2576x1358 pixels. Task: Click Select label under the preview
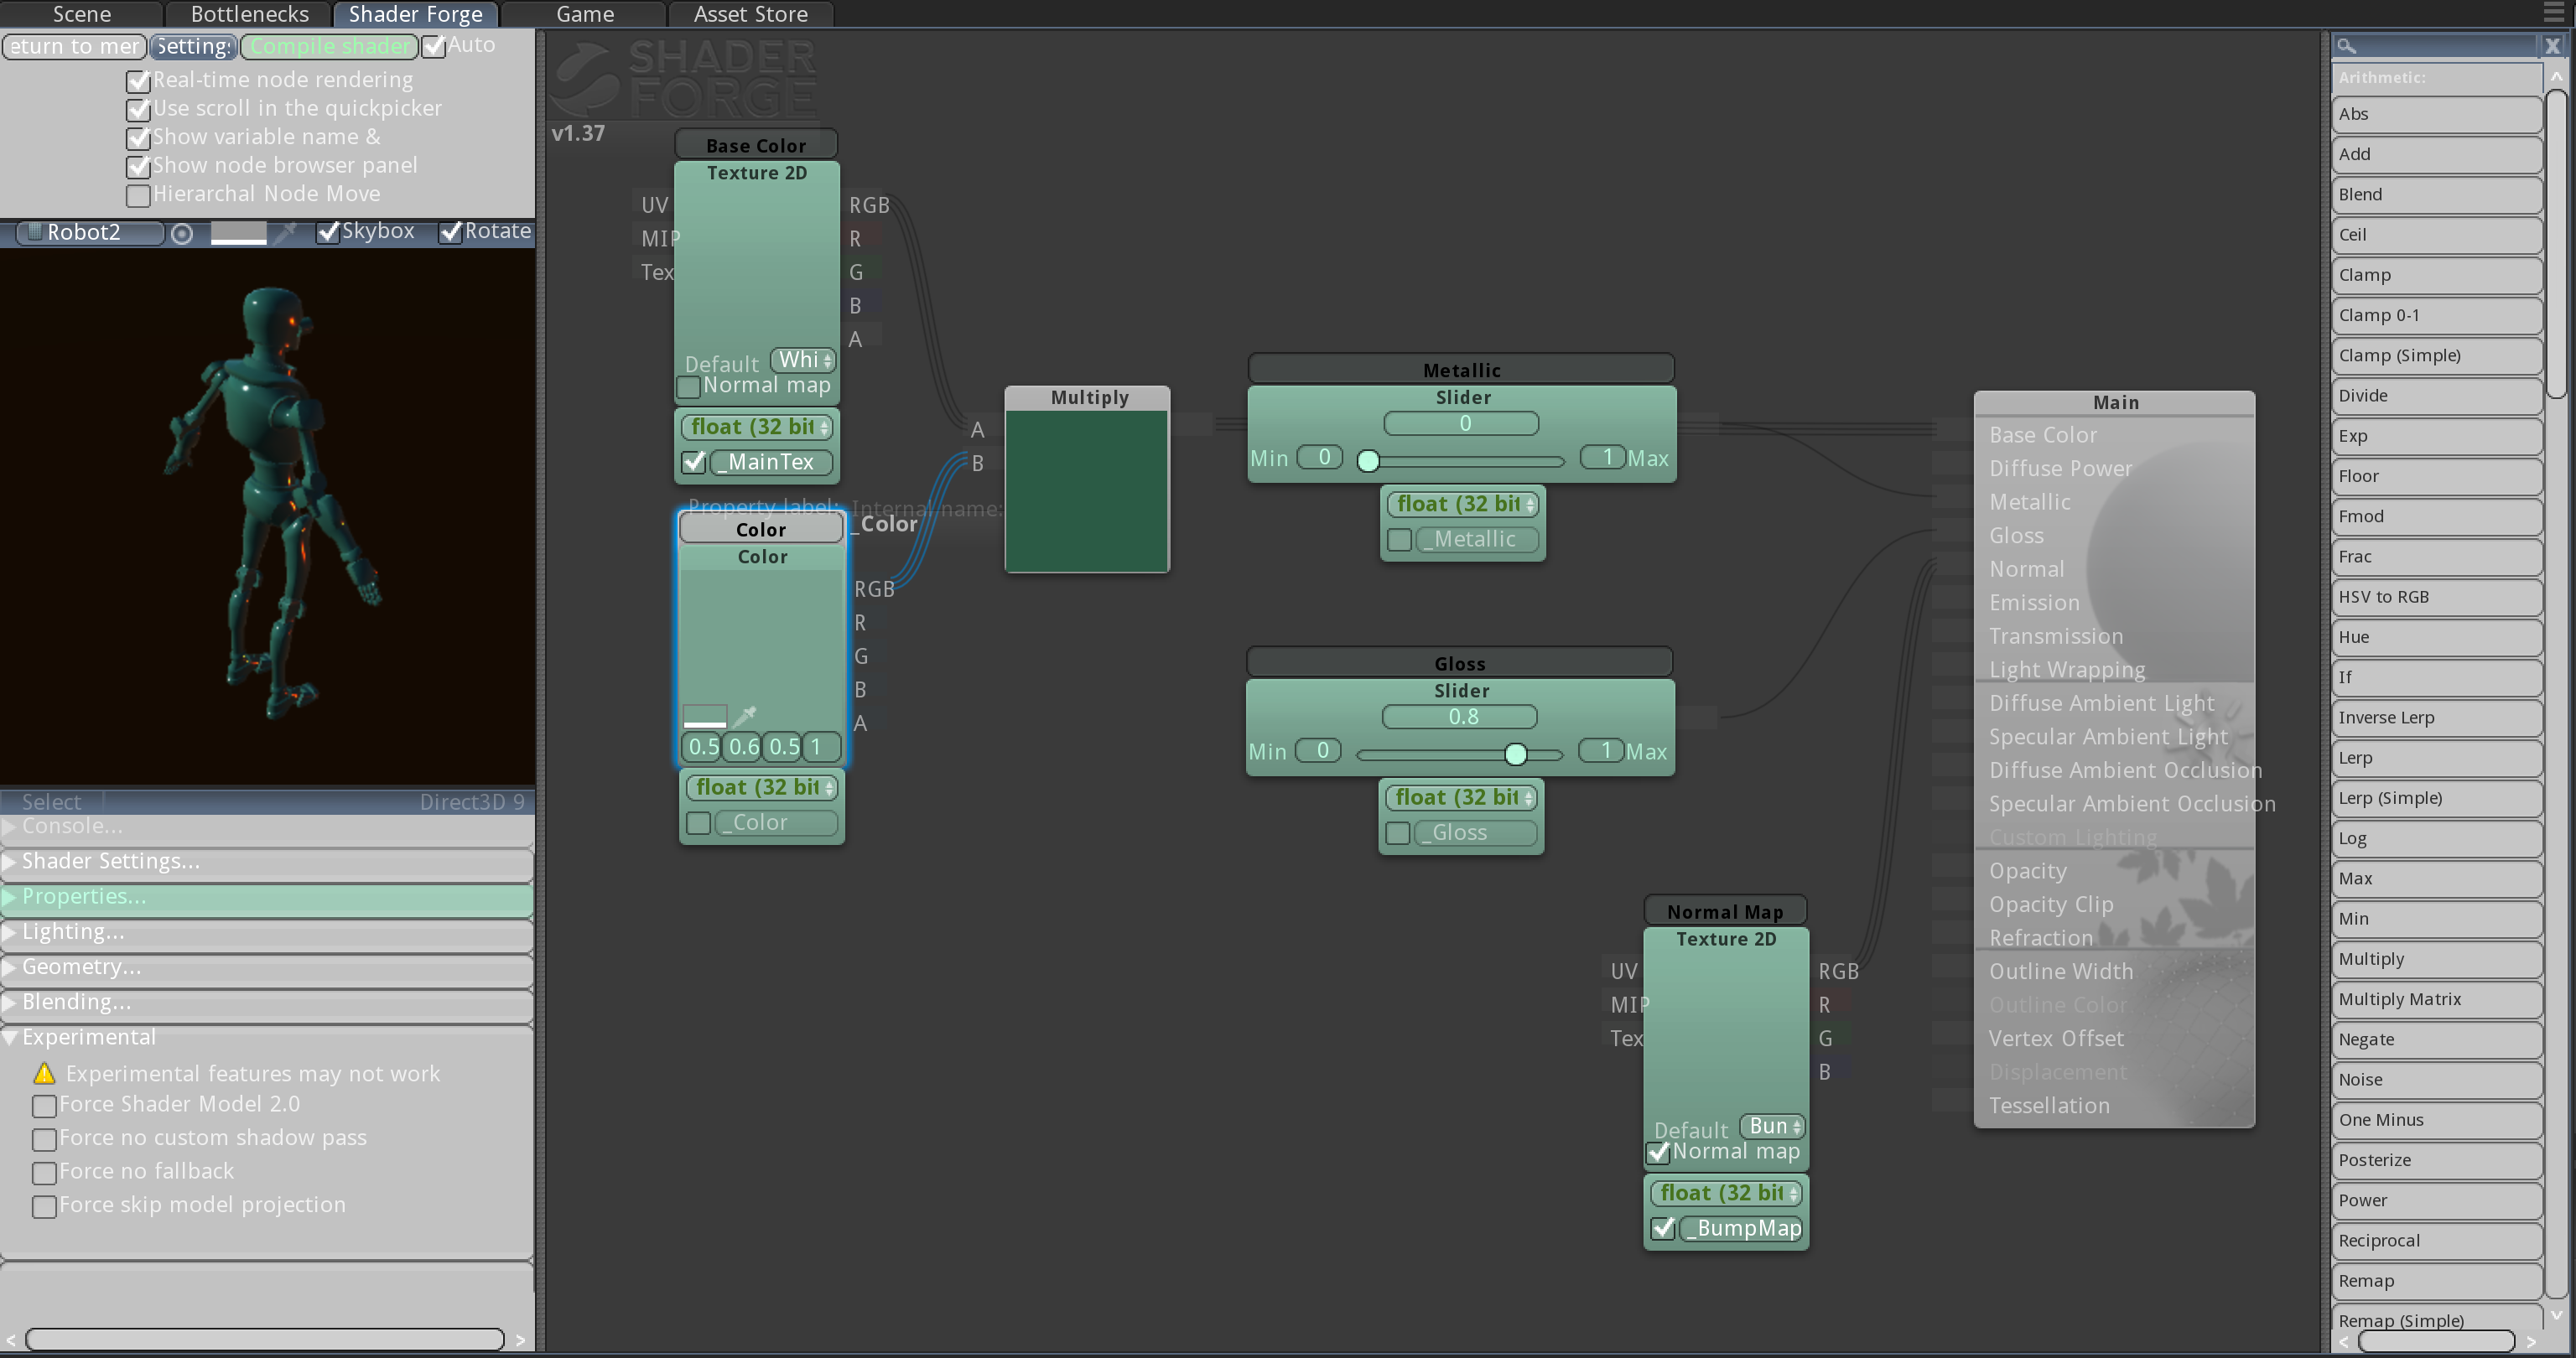coord(52,802)
